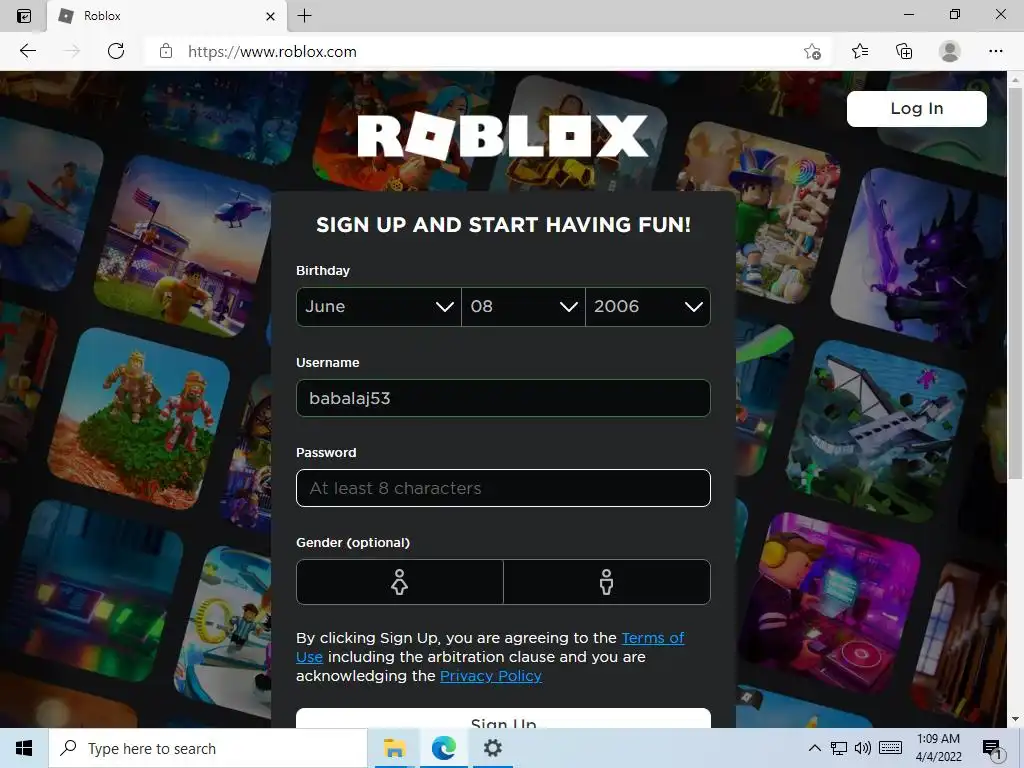1024x768 pixels.
Task: Focus the Password input field
Action: pyautogui.click(x=503, y=488)
